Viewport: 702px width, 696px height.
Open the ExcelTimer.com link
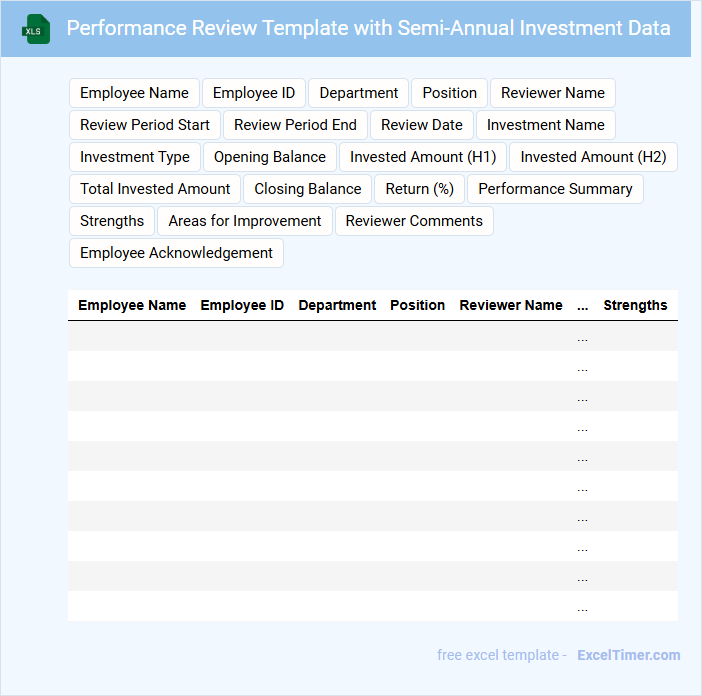pyautogui.click(x=628, y=655)
